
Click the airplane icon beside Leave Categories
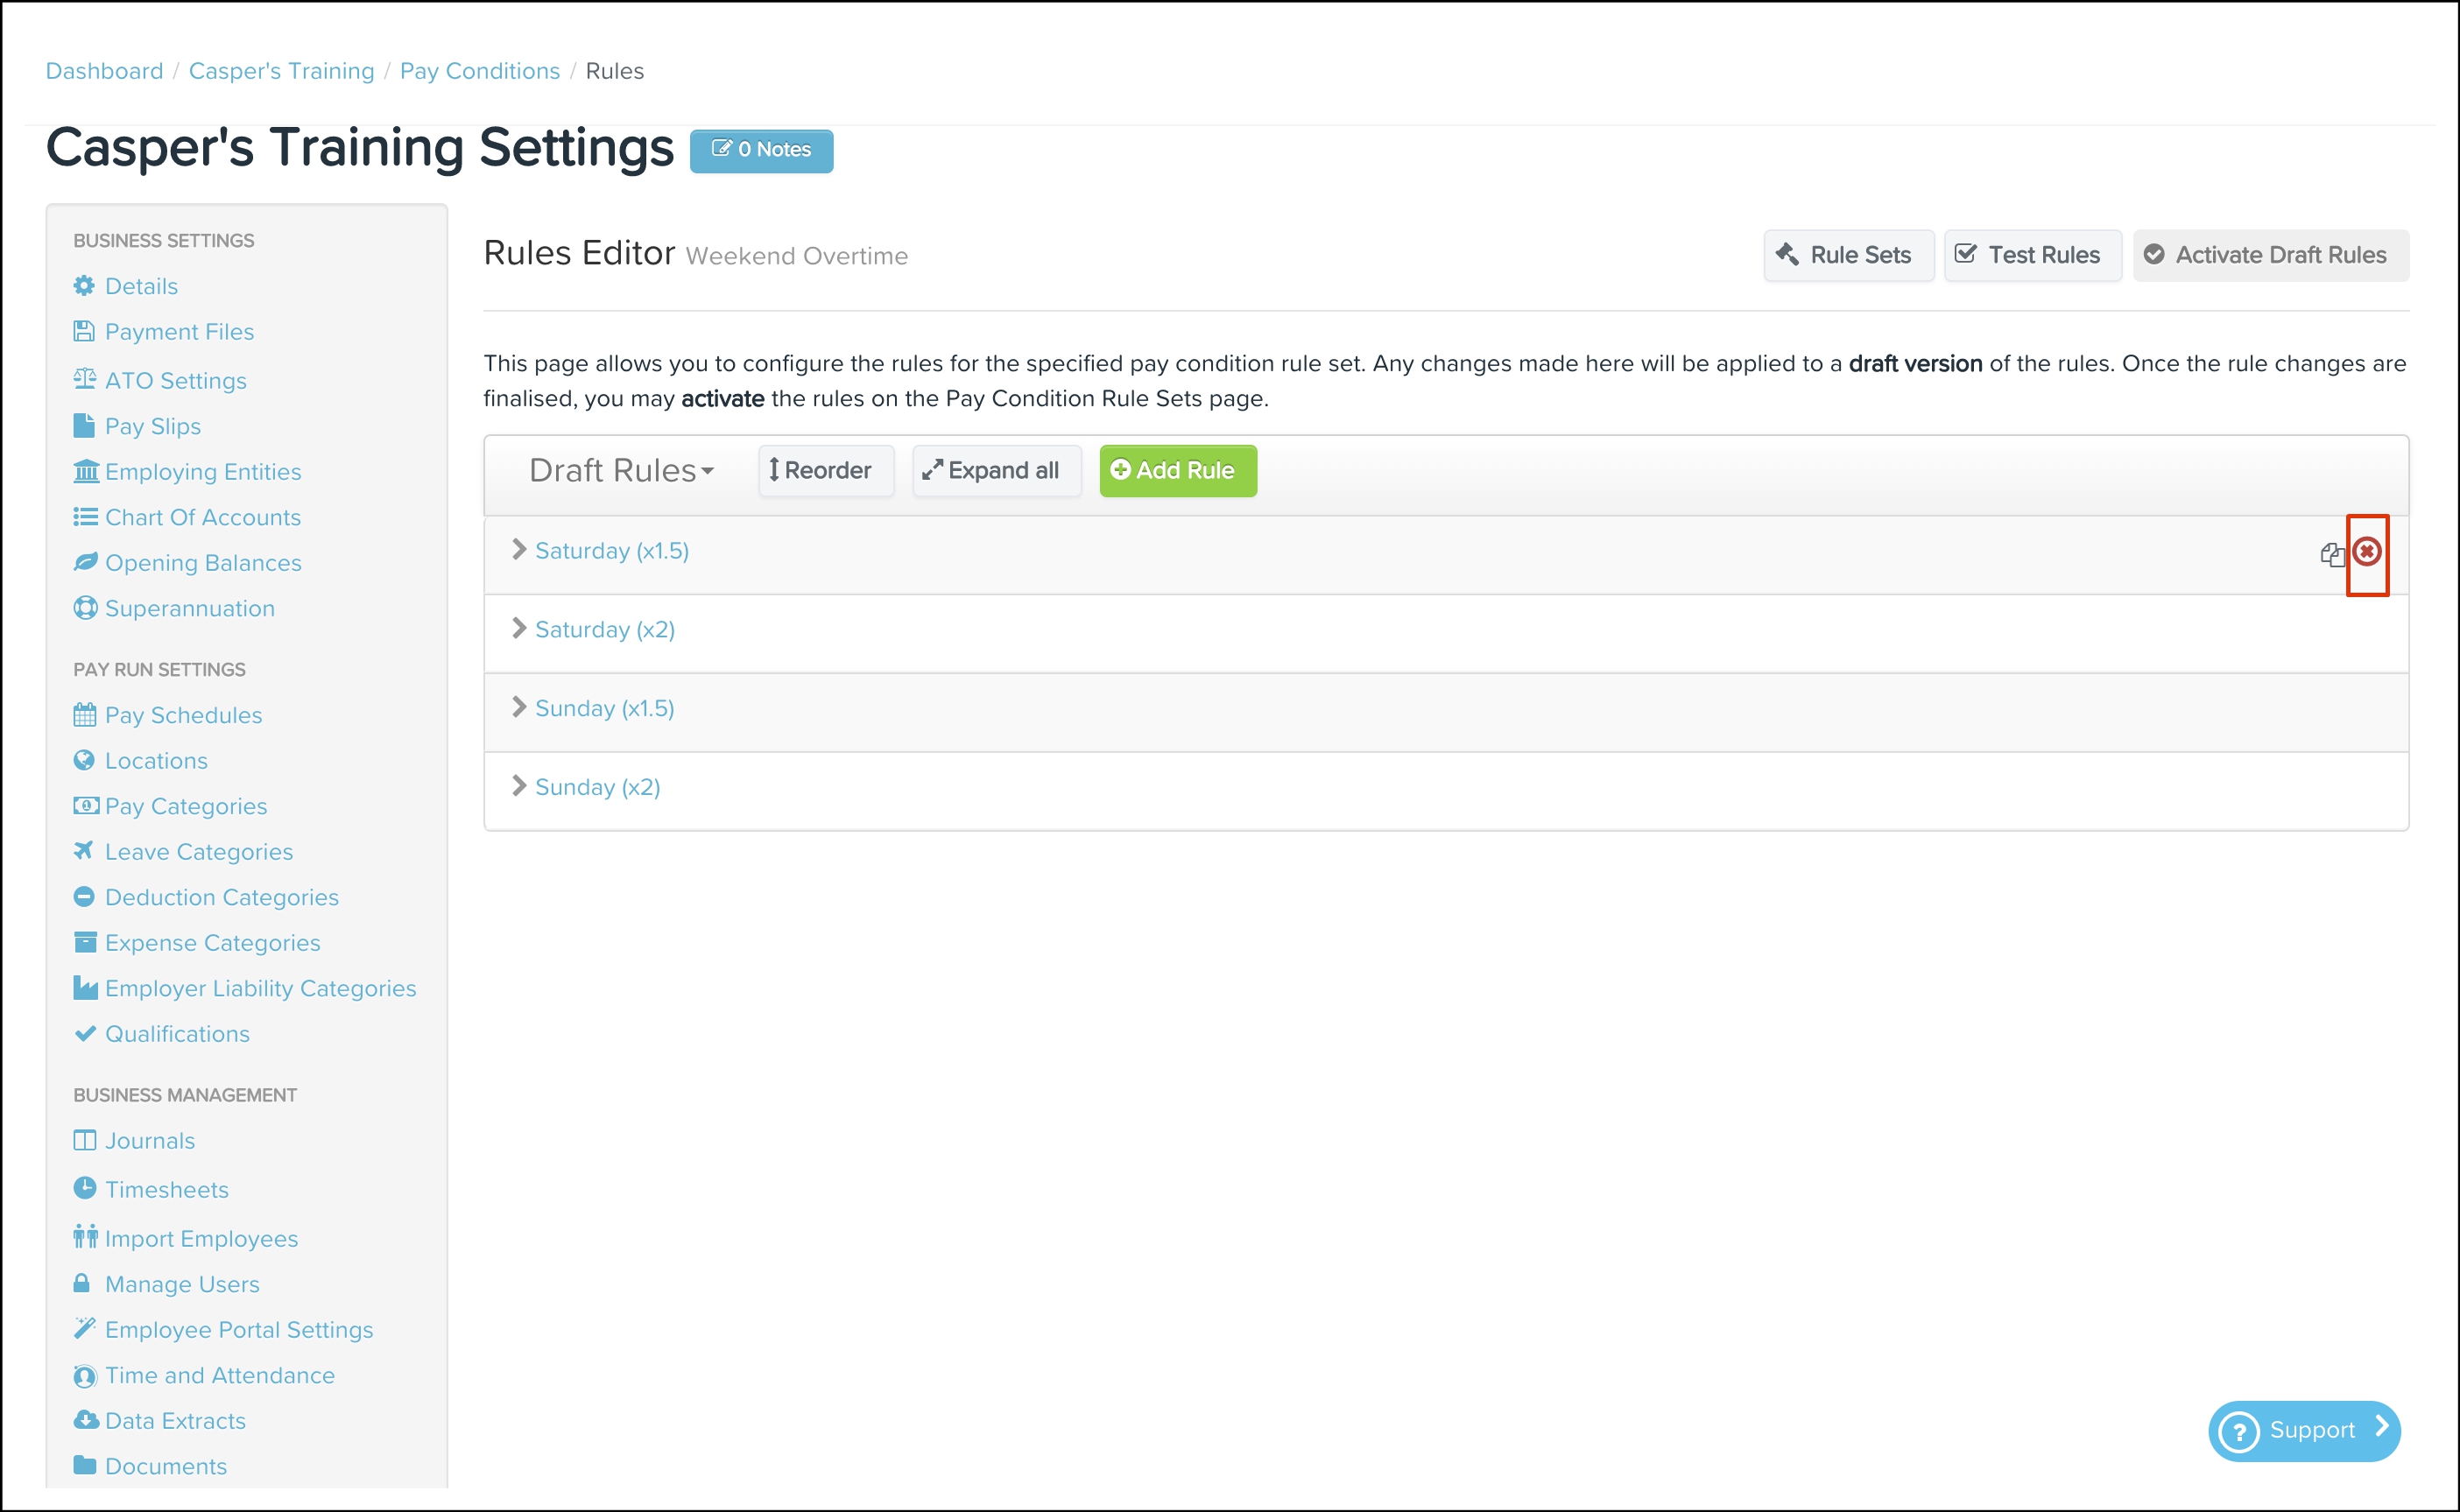point(84,851)
